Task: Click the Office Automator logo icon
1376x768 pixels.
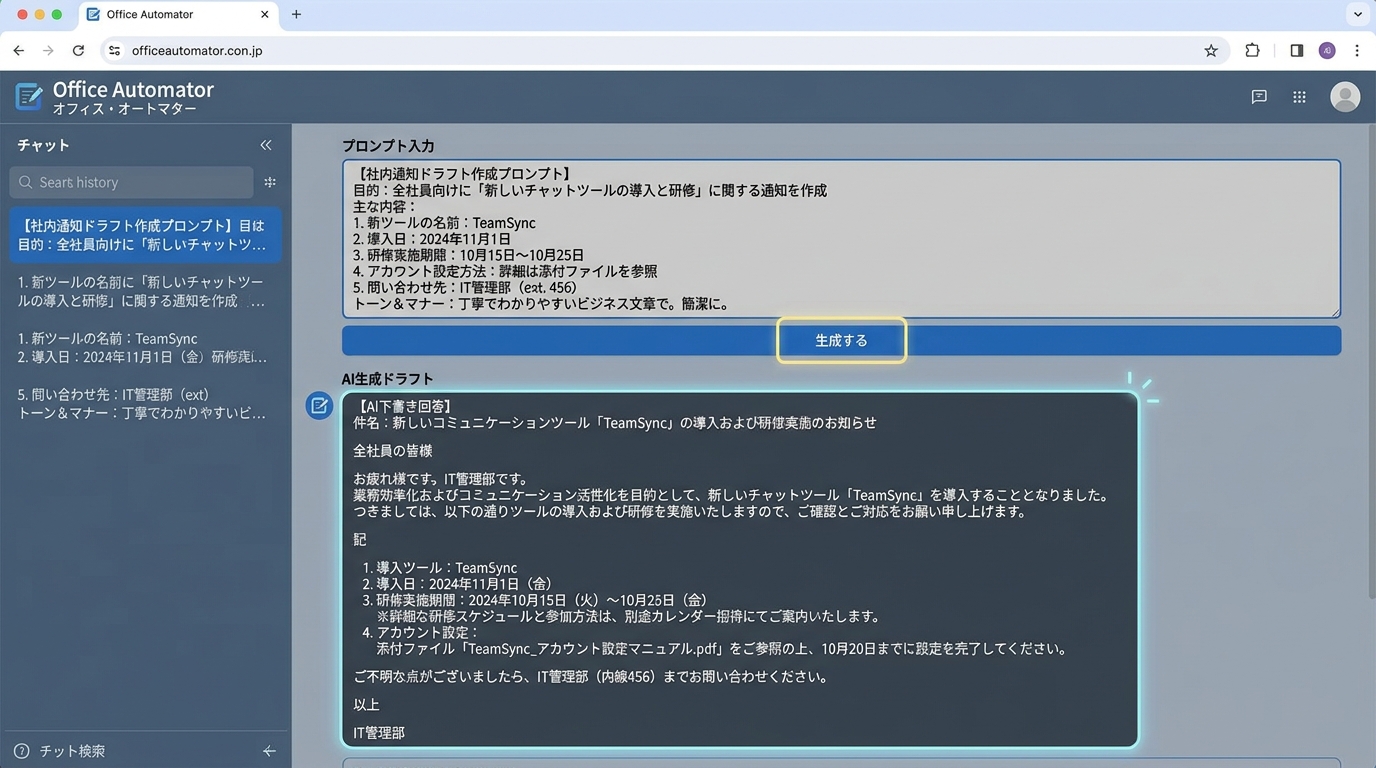Action: coord(29,97)
